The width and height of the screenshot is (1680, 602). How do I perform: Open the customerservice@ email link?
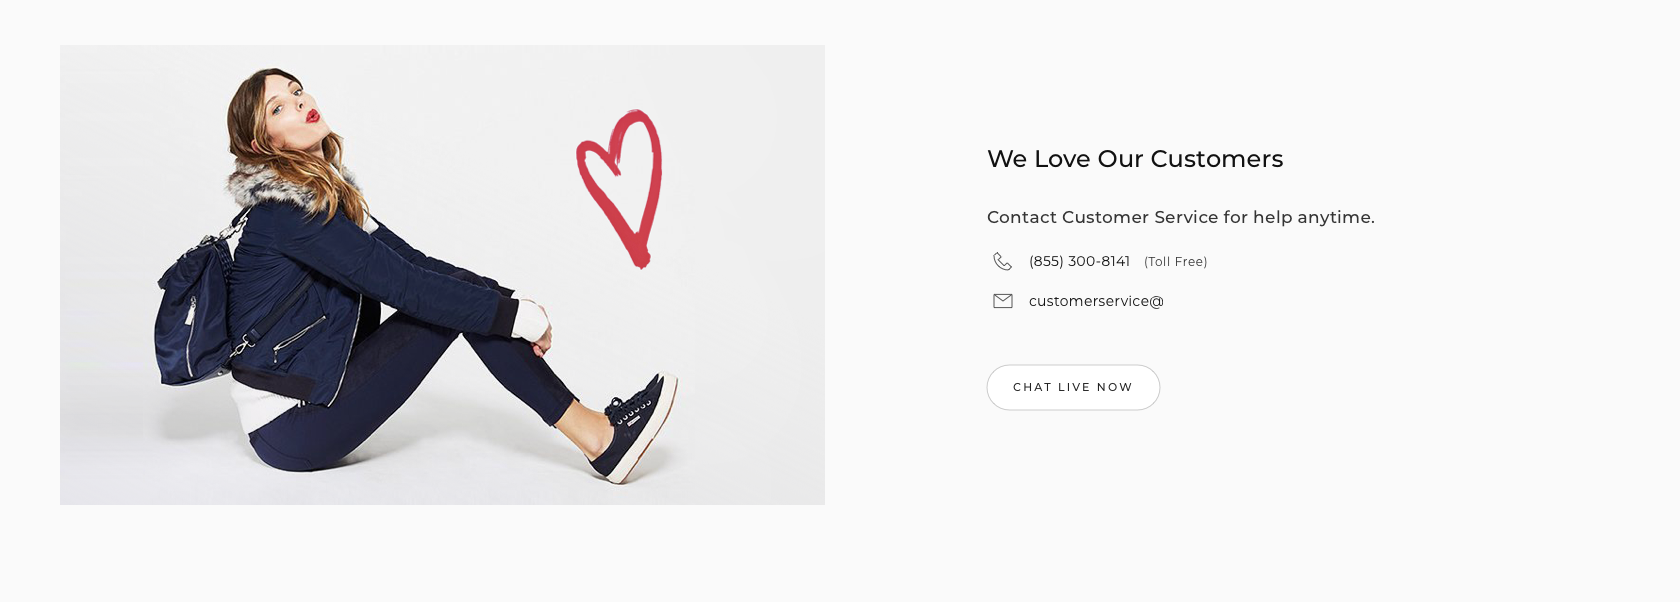coord(1096,301)
